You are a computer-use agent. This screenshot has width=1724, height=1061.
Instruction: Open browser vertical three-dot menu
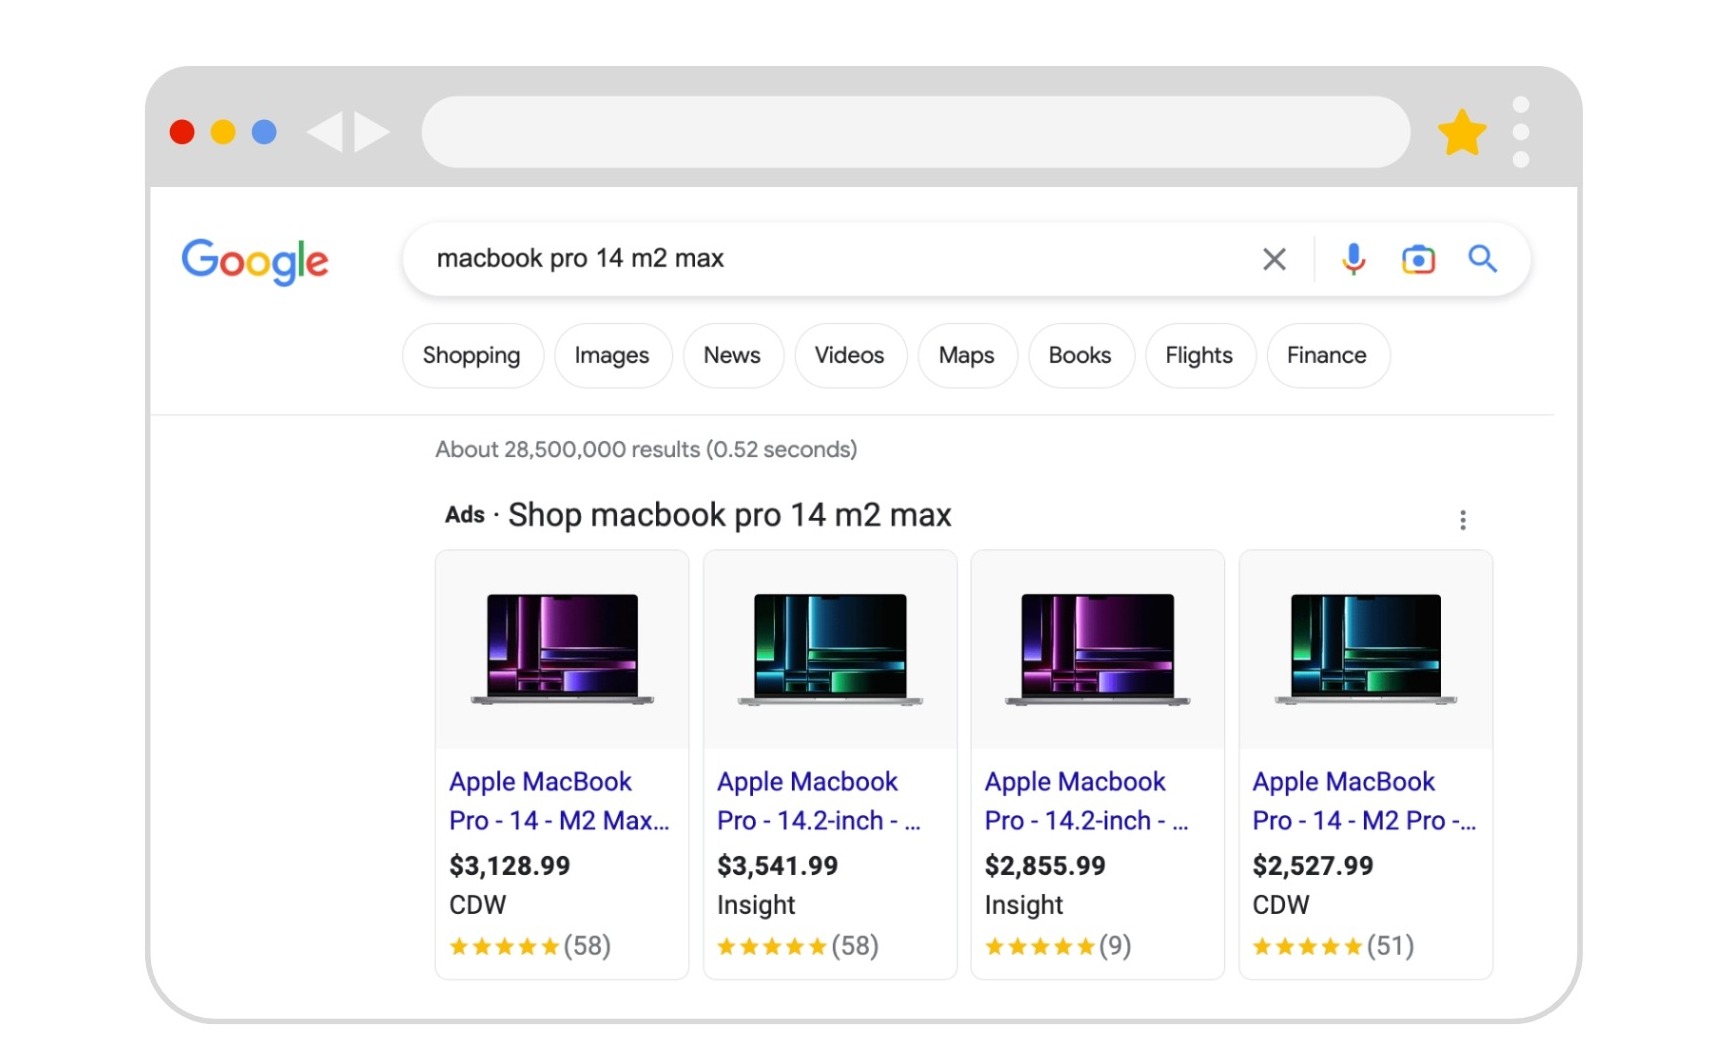[x=1521, y=132]
